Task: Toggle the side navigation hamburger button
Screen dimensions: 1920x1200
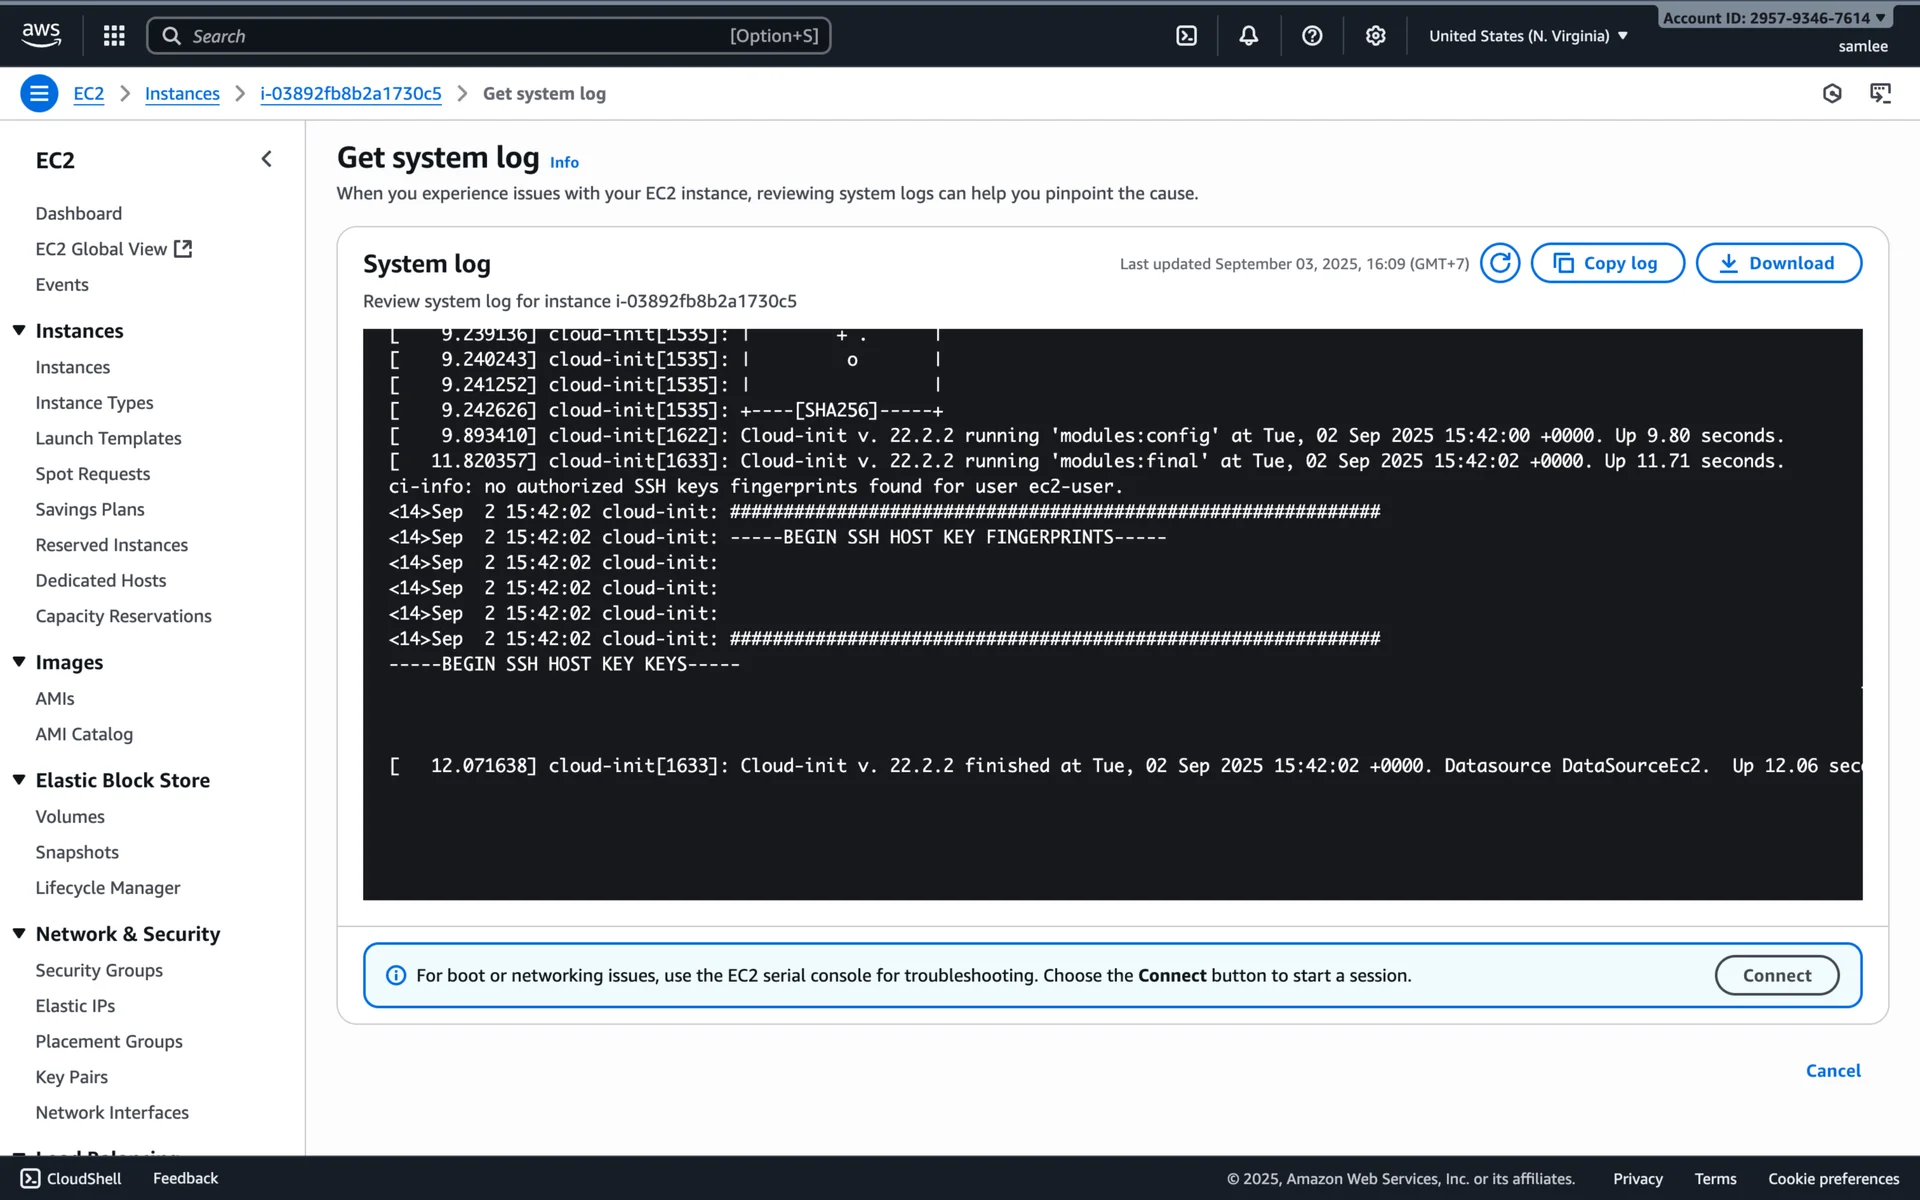Action: [x=39, y=94]
